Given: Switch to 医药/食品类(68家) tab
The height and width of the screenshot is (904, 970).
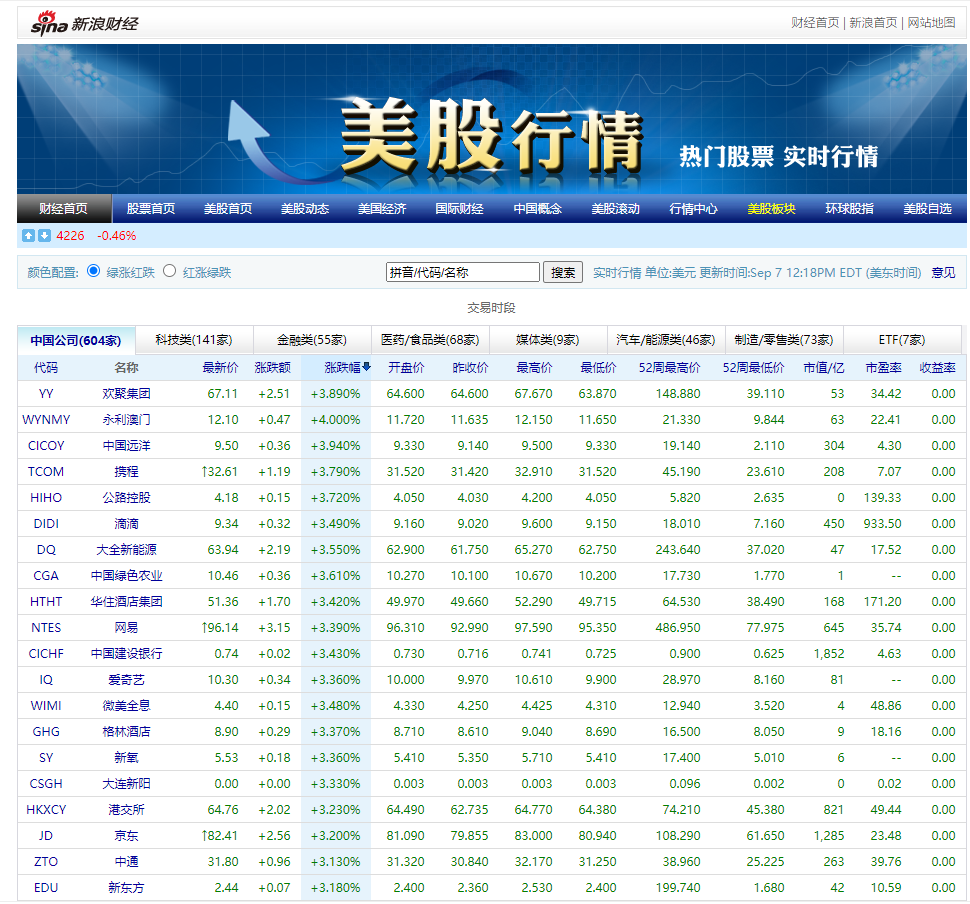Looking at the screenshot, I should click(x=430, y=340).
